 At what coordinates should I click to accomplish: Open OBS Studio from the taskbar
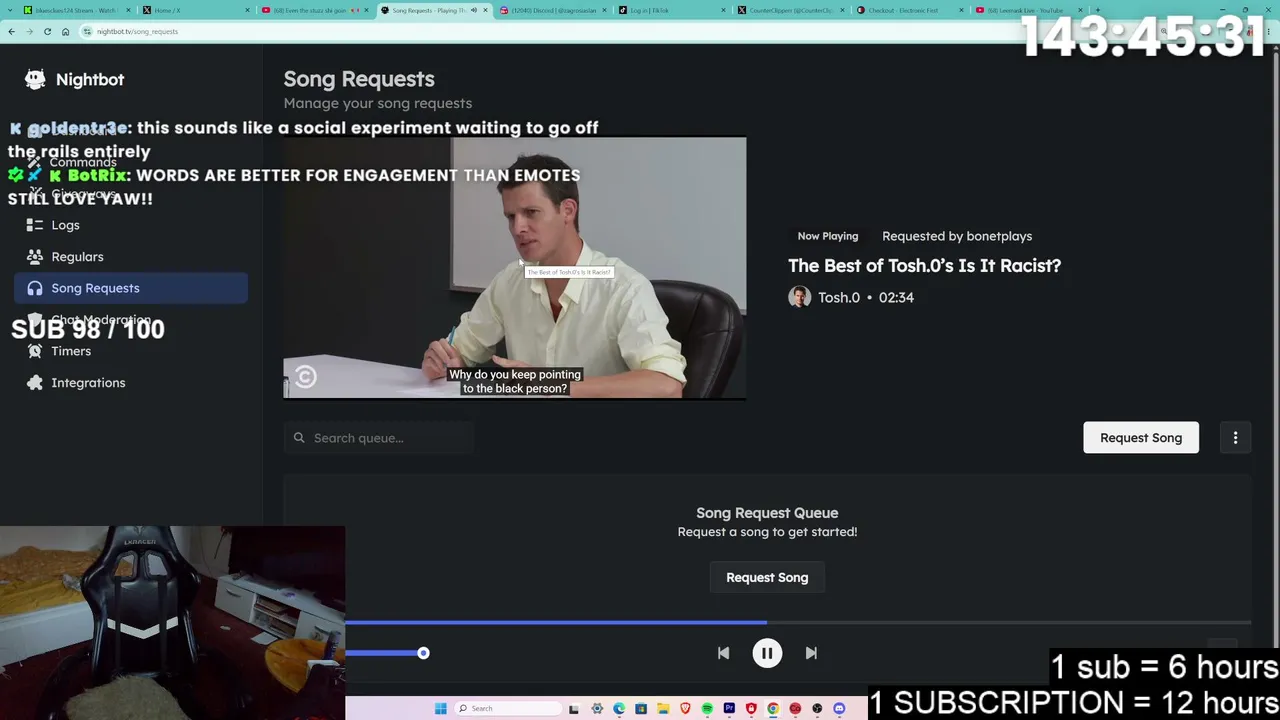[817, 708]
